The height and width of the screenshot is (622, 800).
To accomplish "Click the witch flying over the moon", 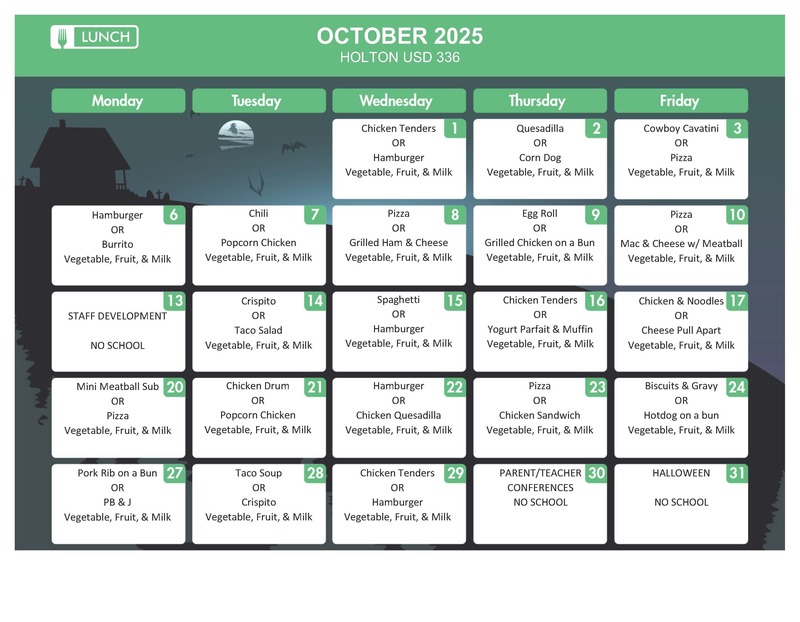I will pos(236,131).
